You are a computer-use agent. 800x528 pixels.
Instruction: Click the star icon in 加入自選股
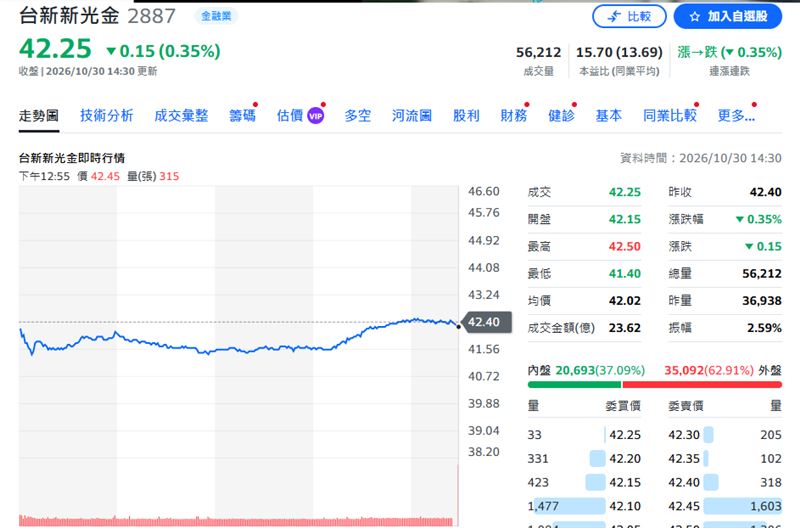point(694,17)
